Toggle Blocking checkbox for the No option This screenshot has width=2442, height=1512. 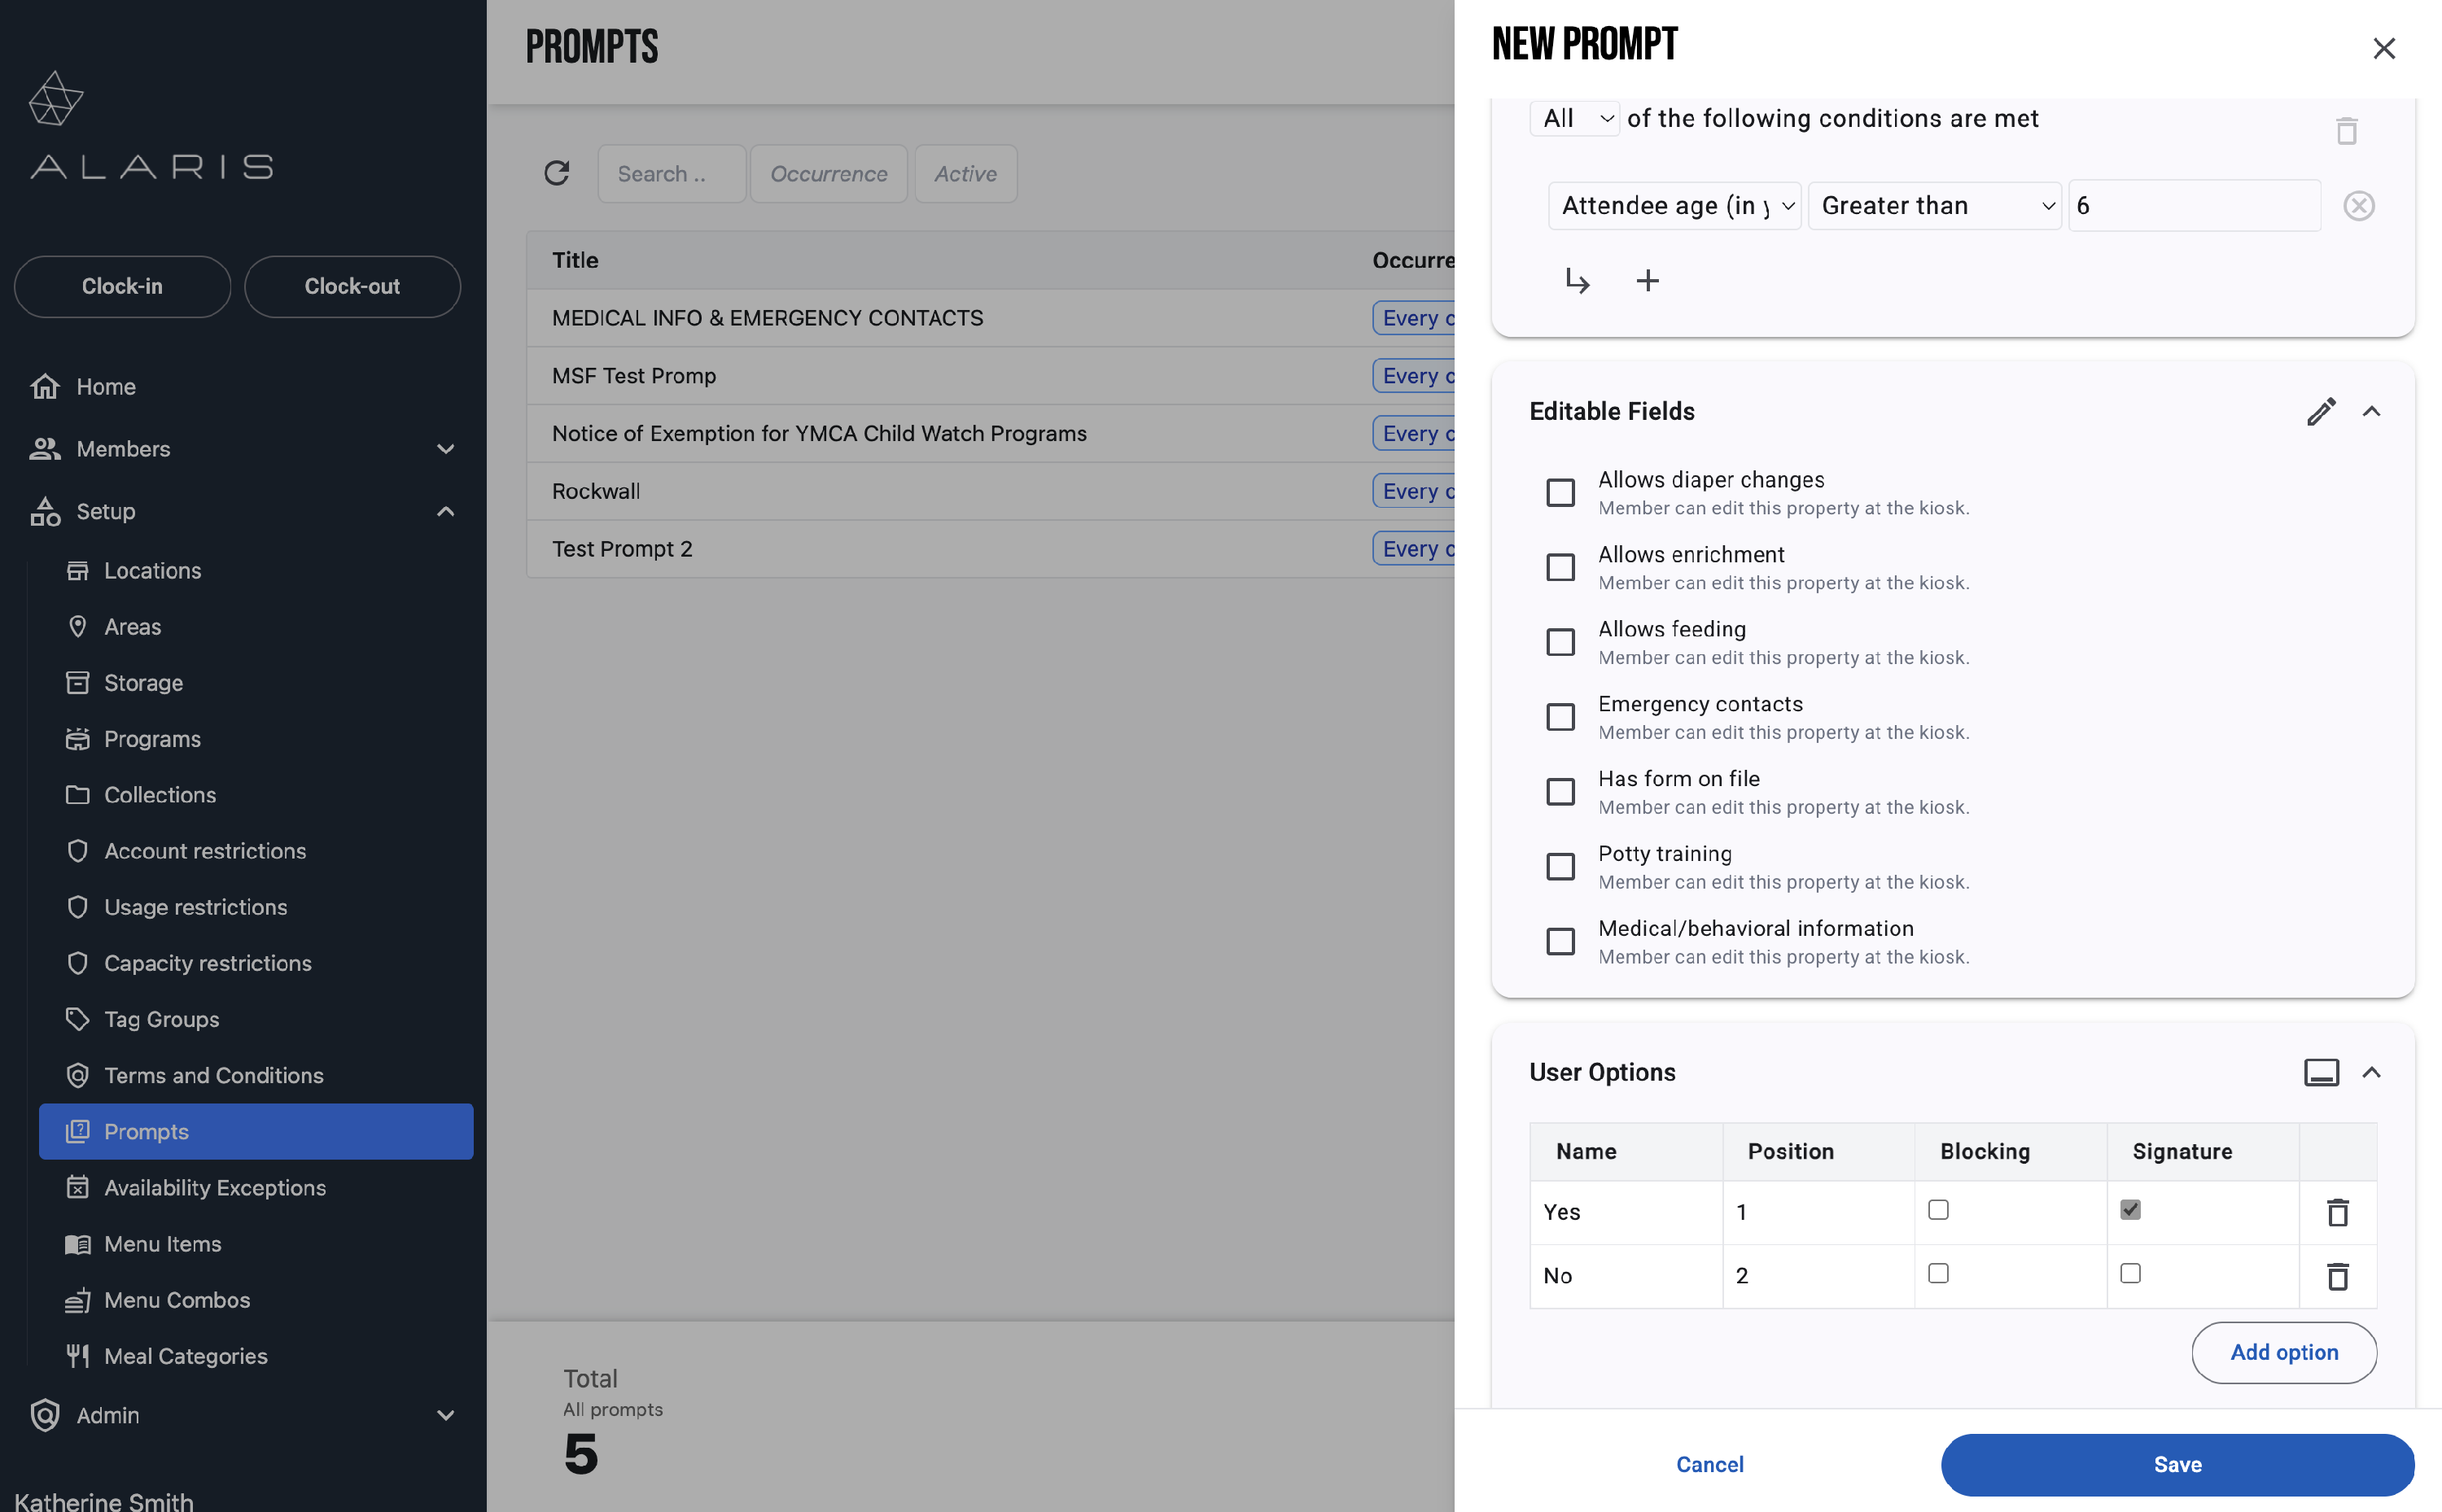pyautogui.click(x=1938, y=1274)
